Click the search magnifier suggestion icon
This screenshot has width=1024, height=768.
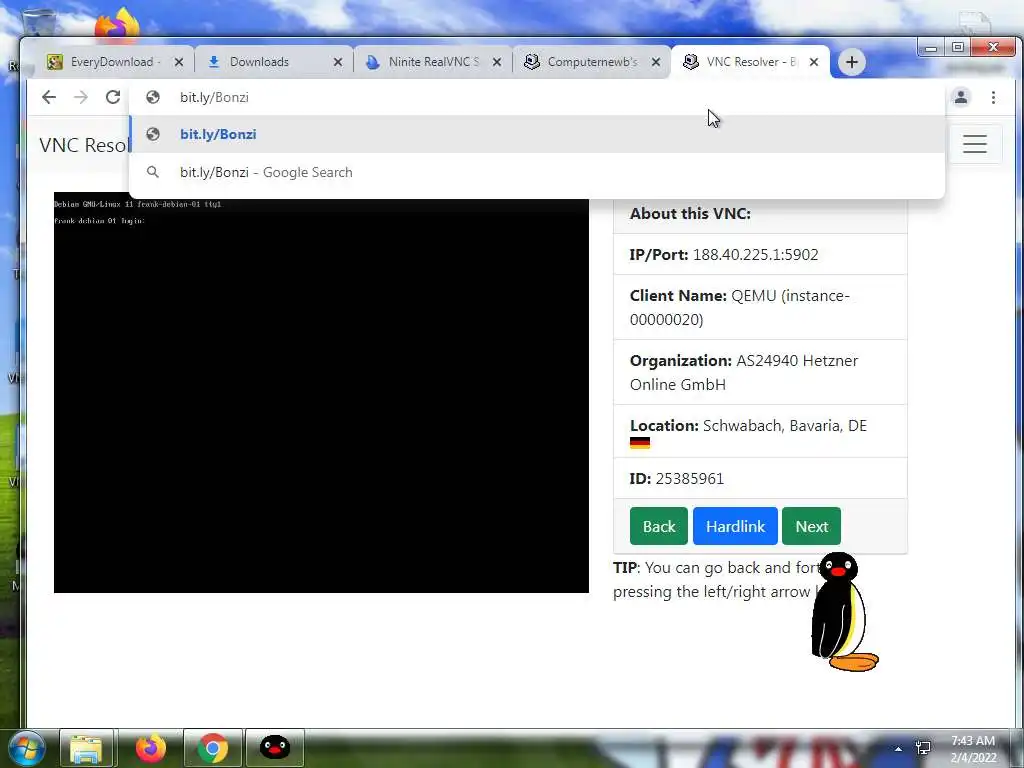153,172
